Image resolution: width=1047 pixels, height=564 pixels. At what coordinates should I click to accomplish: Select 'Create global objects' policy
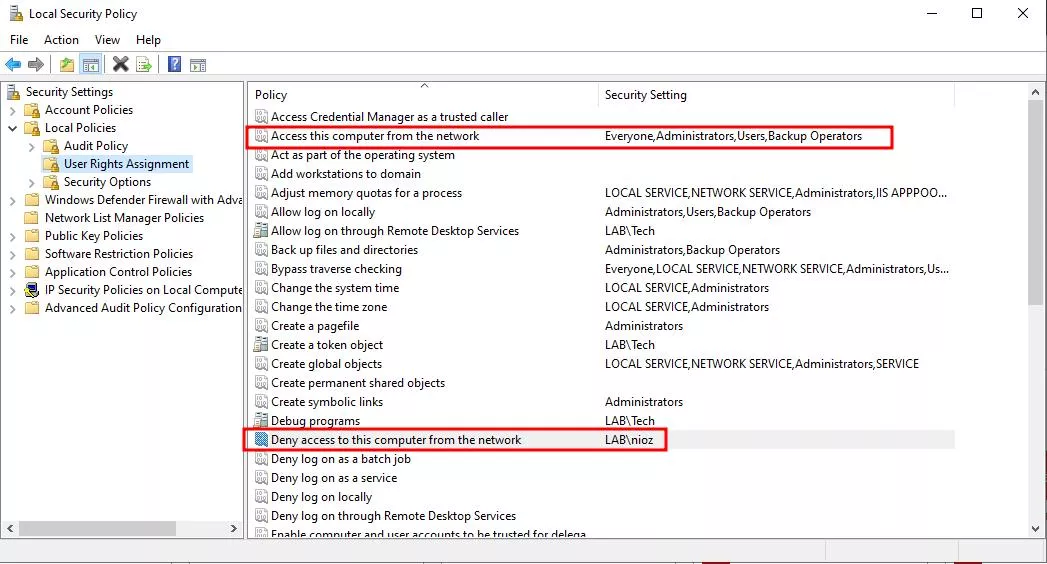coord(326,364)
